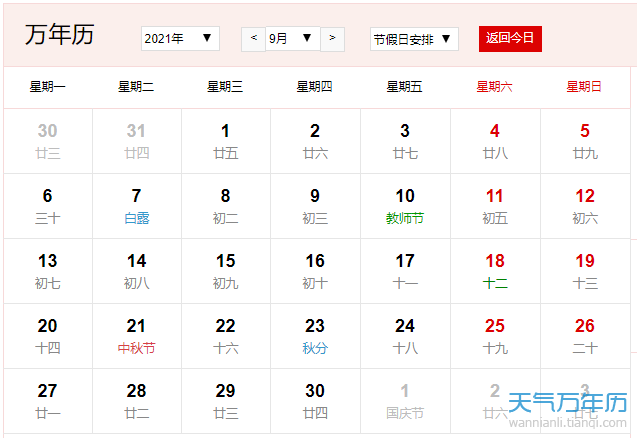Click the 万年历 page title
637x438 pixels.
point(60,35)
